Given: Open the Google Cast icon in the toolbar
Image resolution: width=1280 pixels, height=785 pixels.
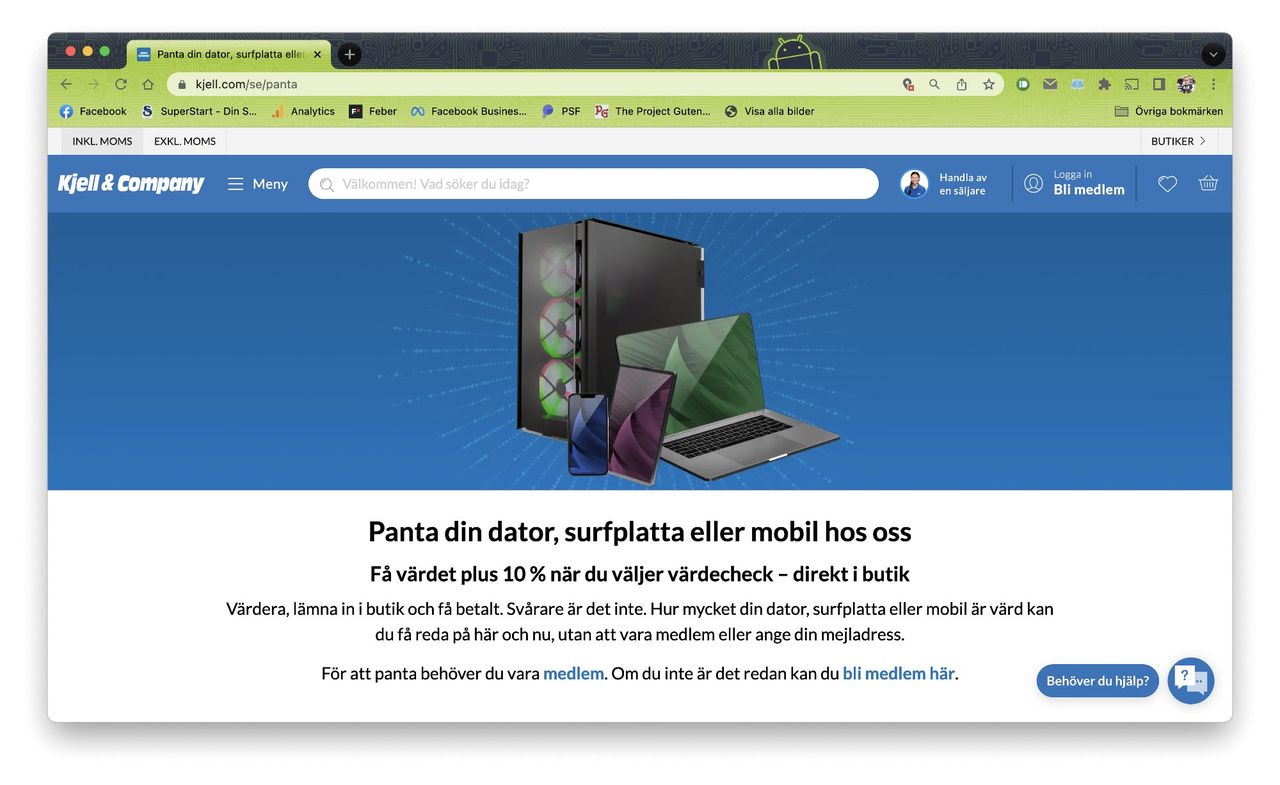Looking at the screenshot, I should coord(1133,84).
